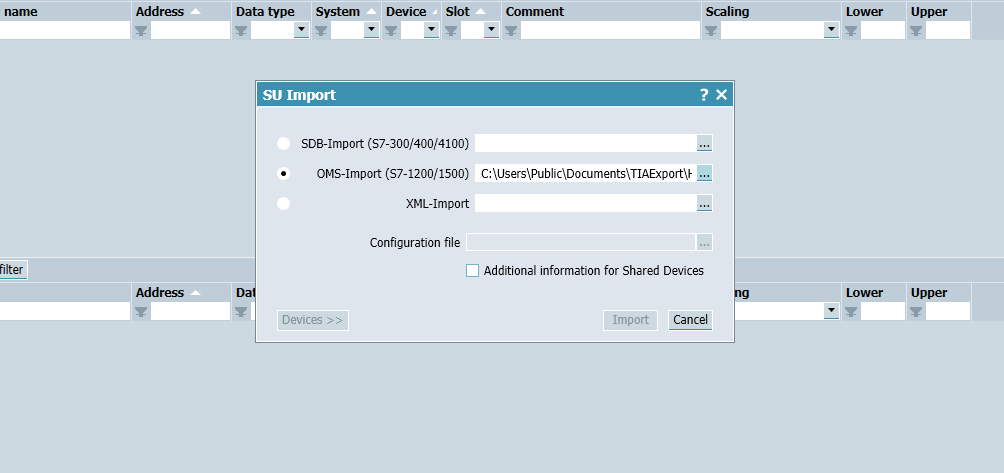This screenshot has width=1004, height=473.
Task: Open top Scaling filter dropdown
Action: tap(831, 30)
